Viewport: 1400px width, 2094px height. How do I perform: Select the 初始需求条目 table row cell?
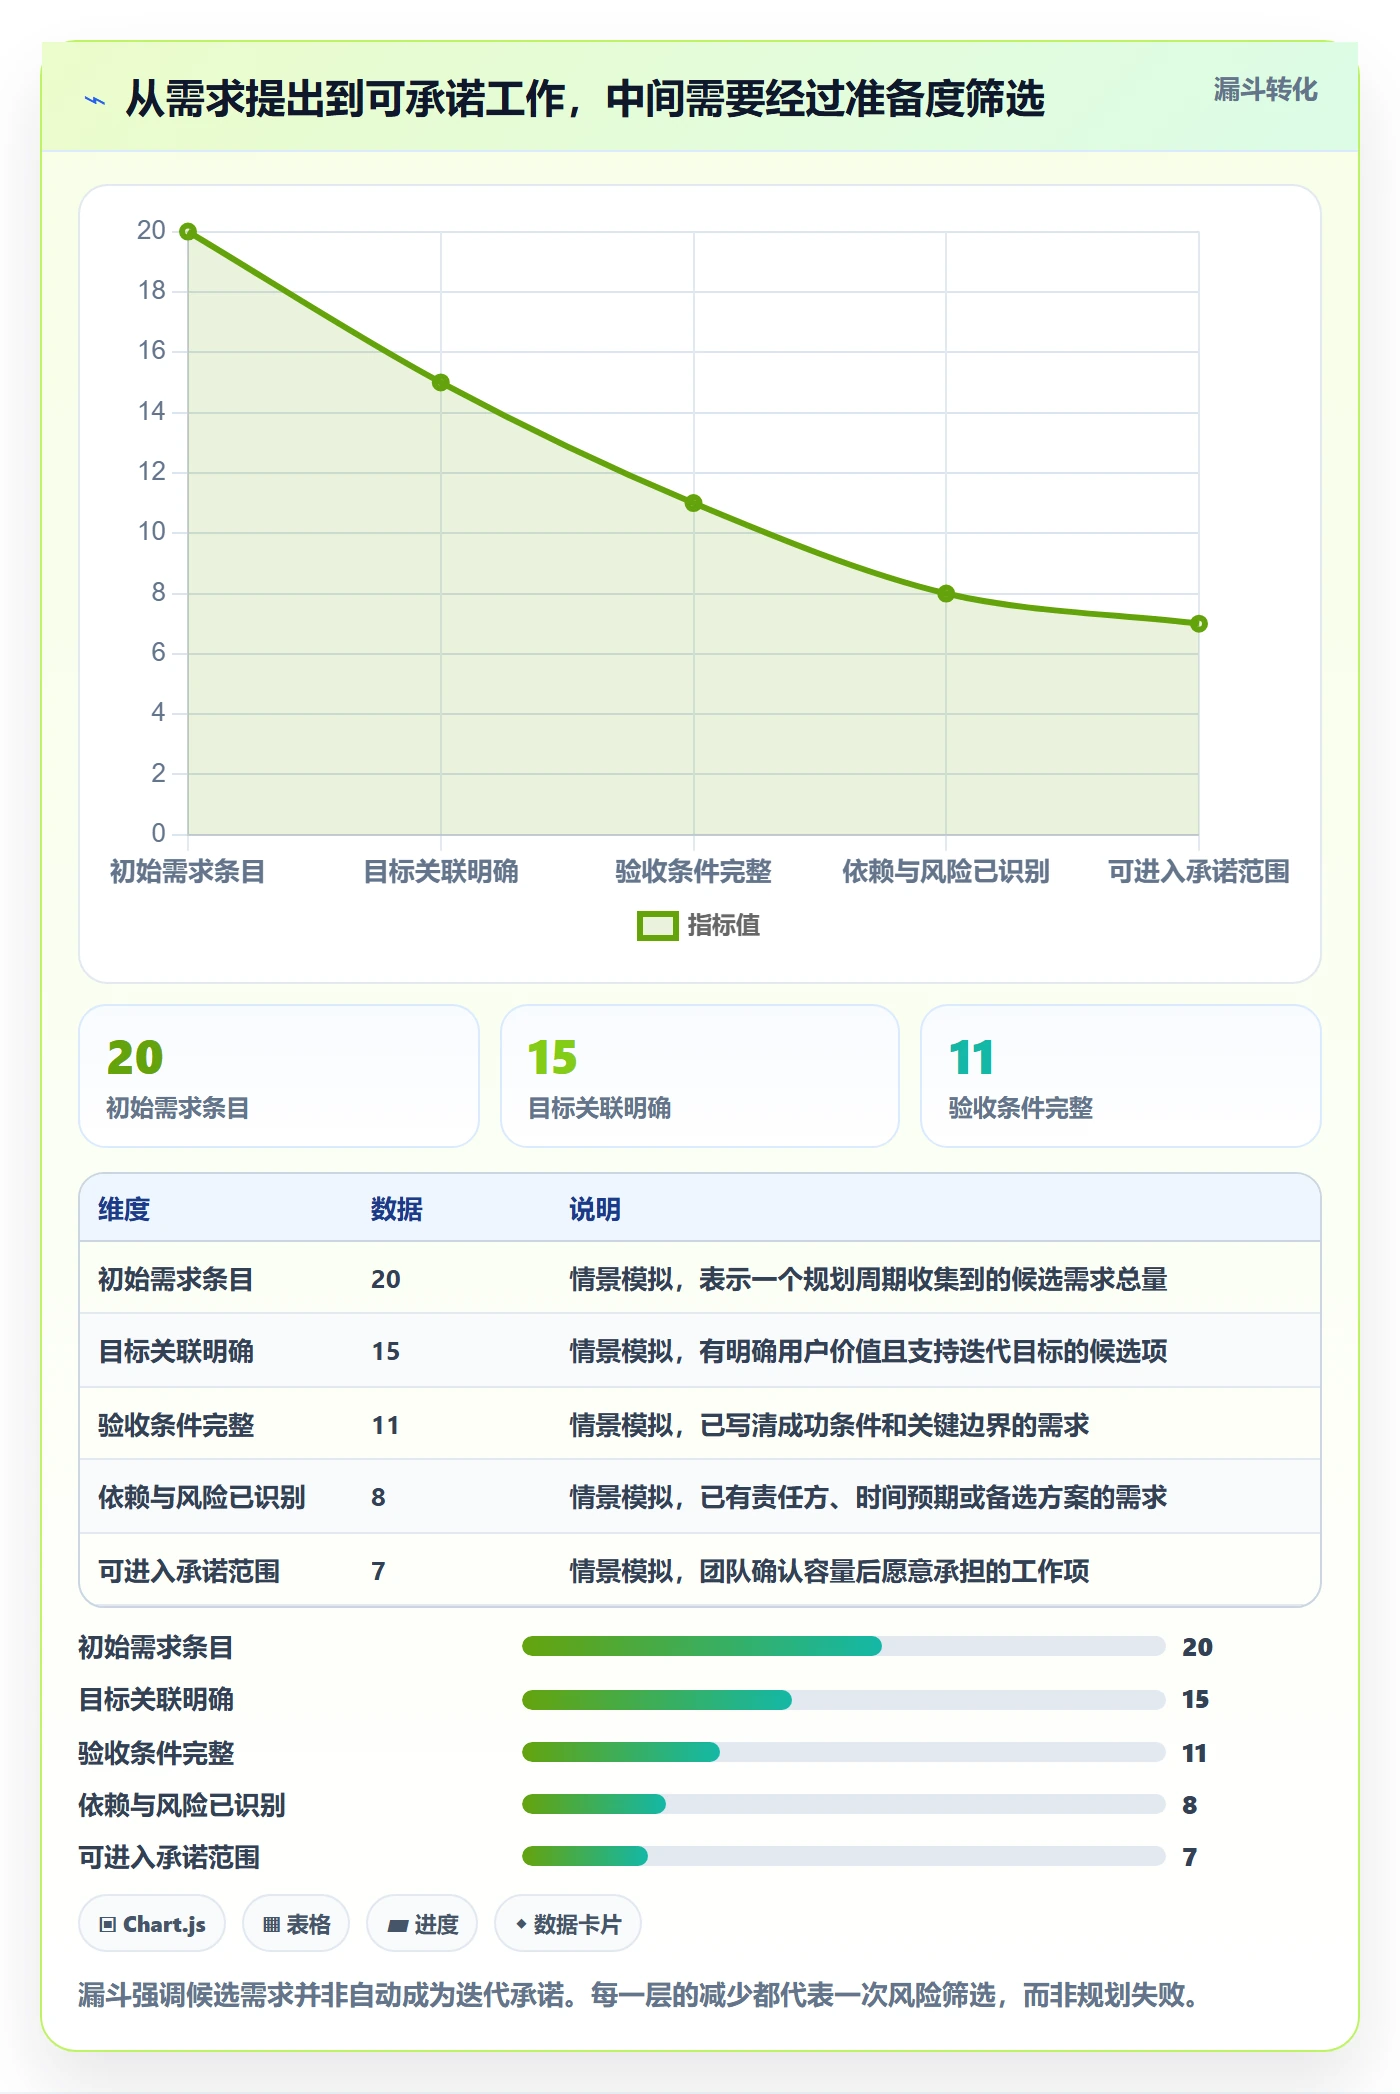point(176,1279)
